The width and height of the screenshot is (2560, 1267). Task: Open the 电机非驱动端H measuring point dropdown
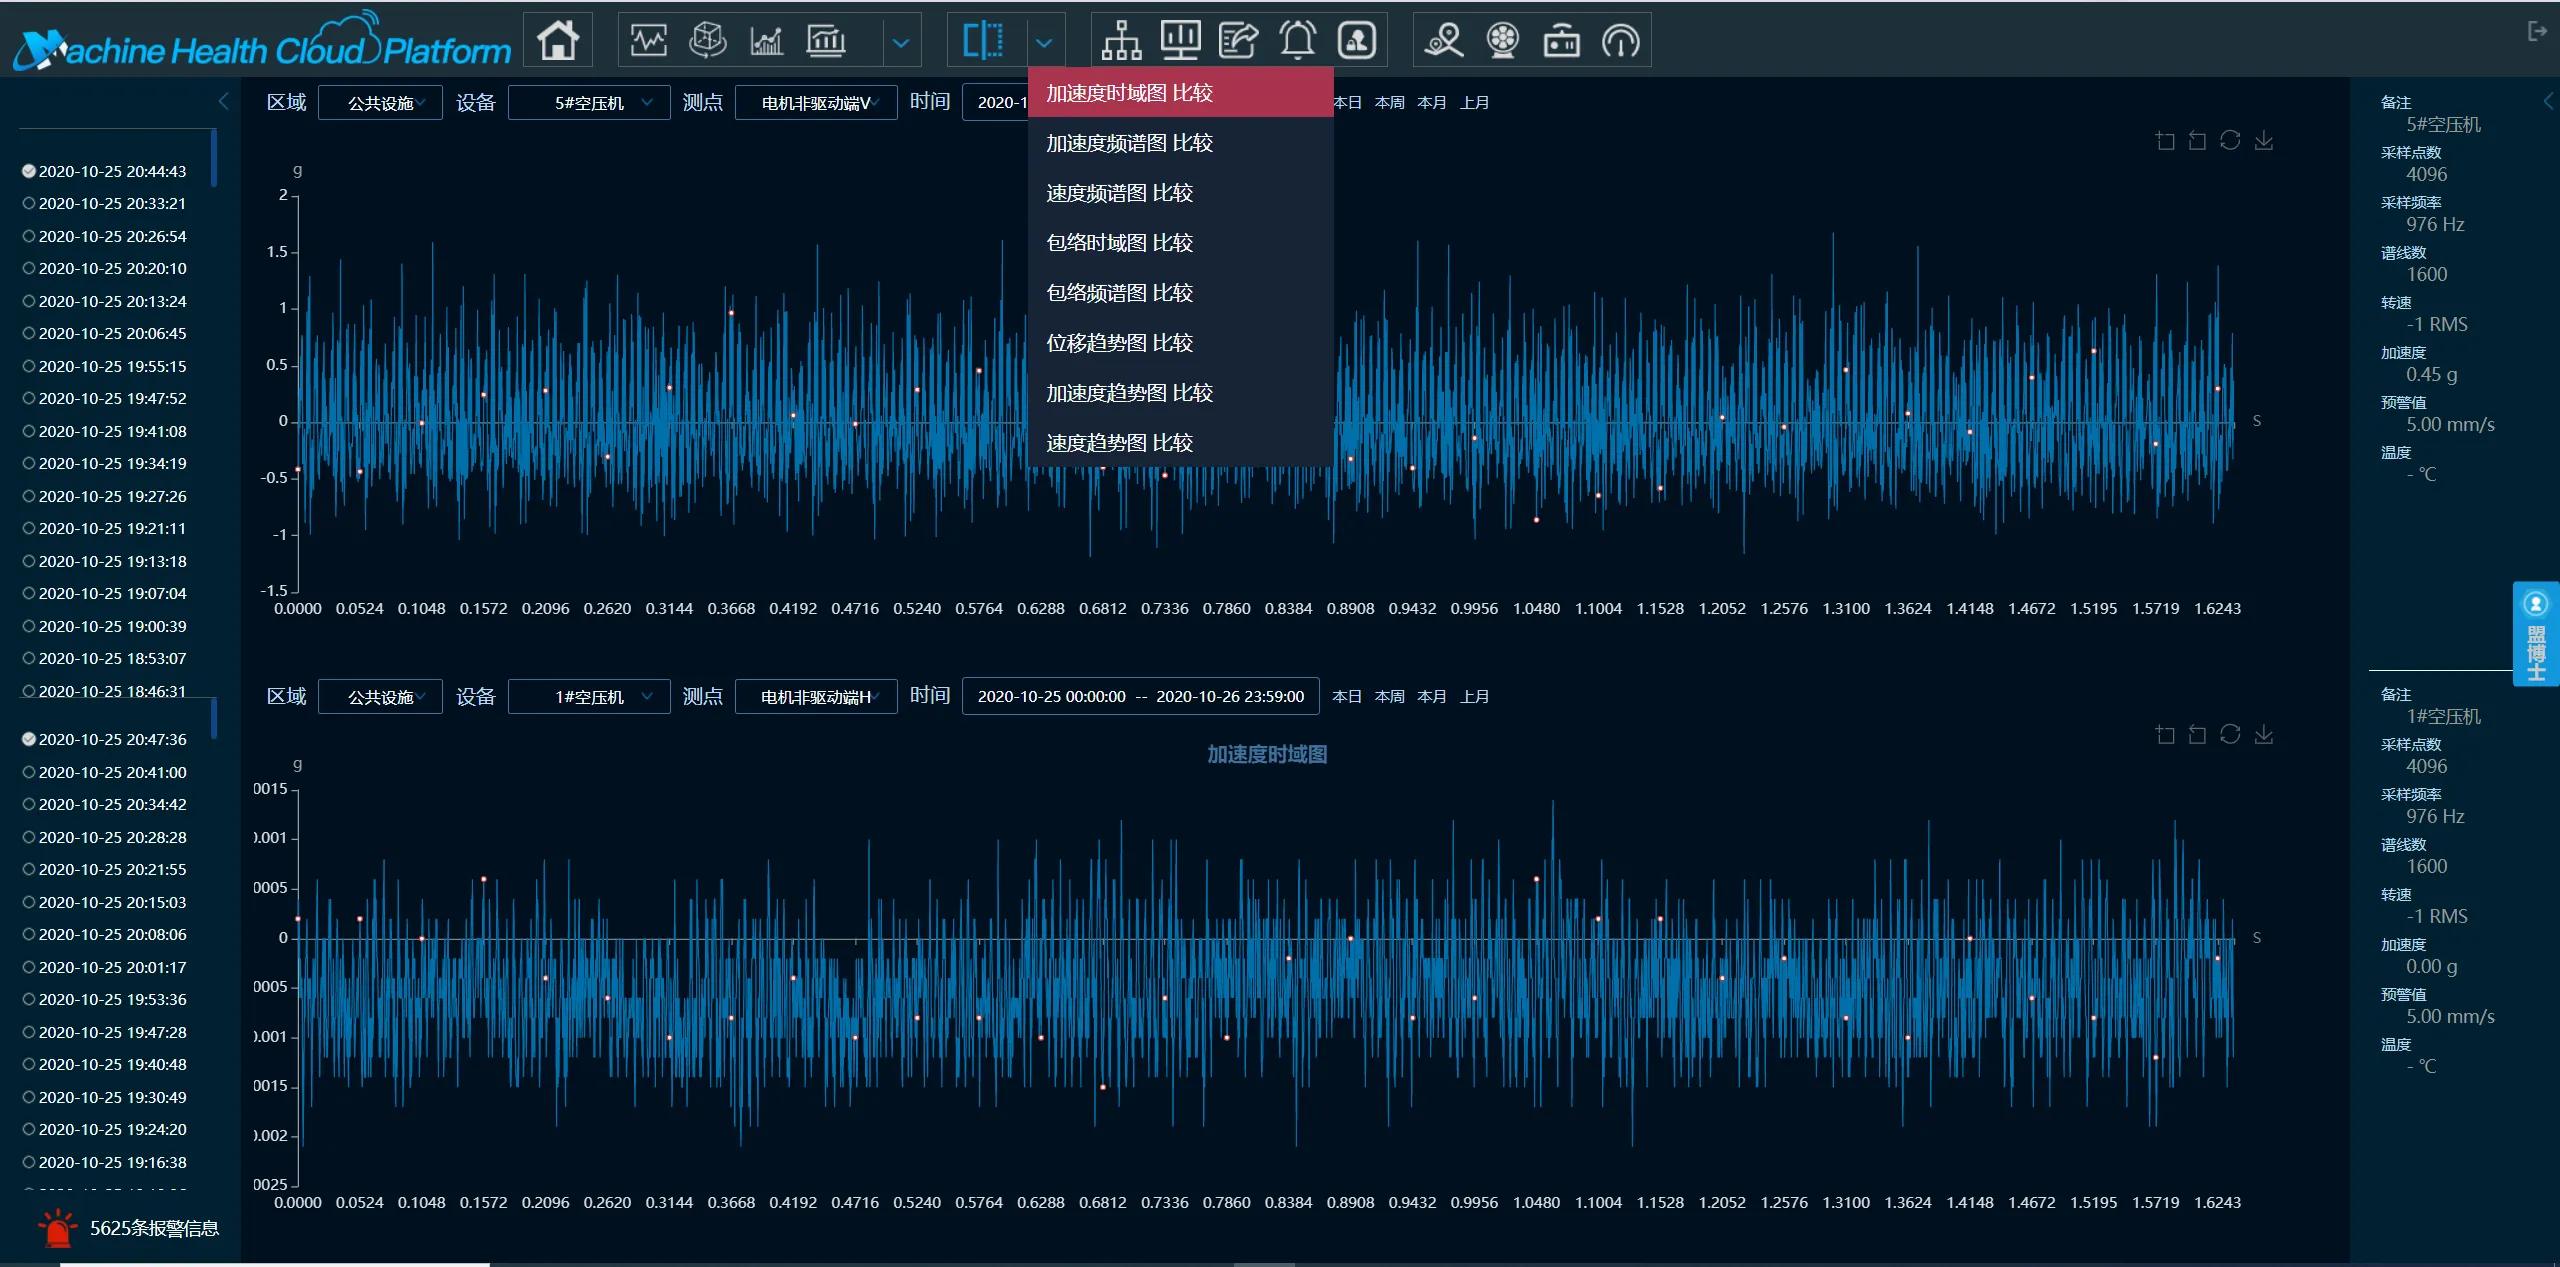pyautogui.click(x=815, y=697)
